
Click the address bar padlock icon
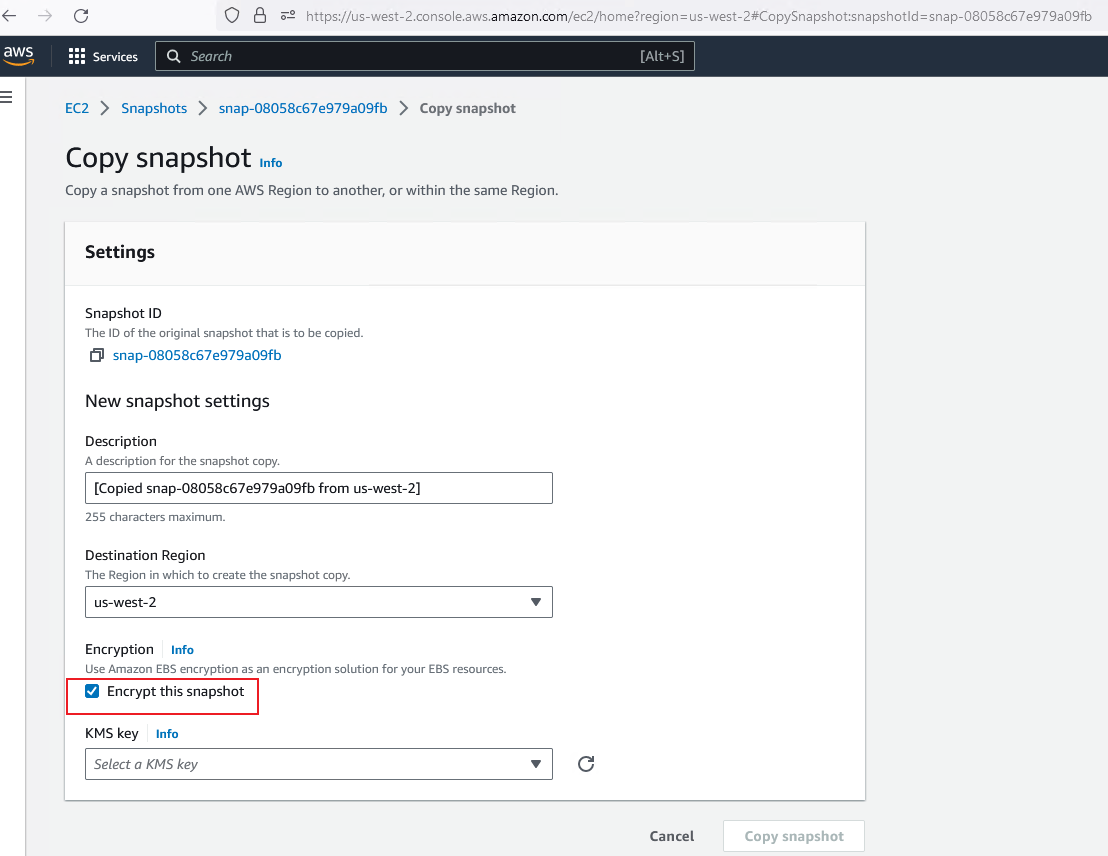tap(260, 16)
